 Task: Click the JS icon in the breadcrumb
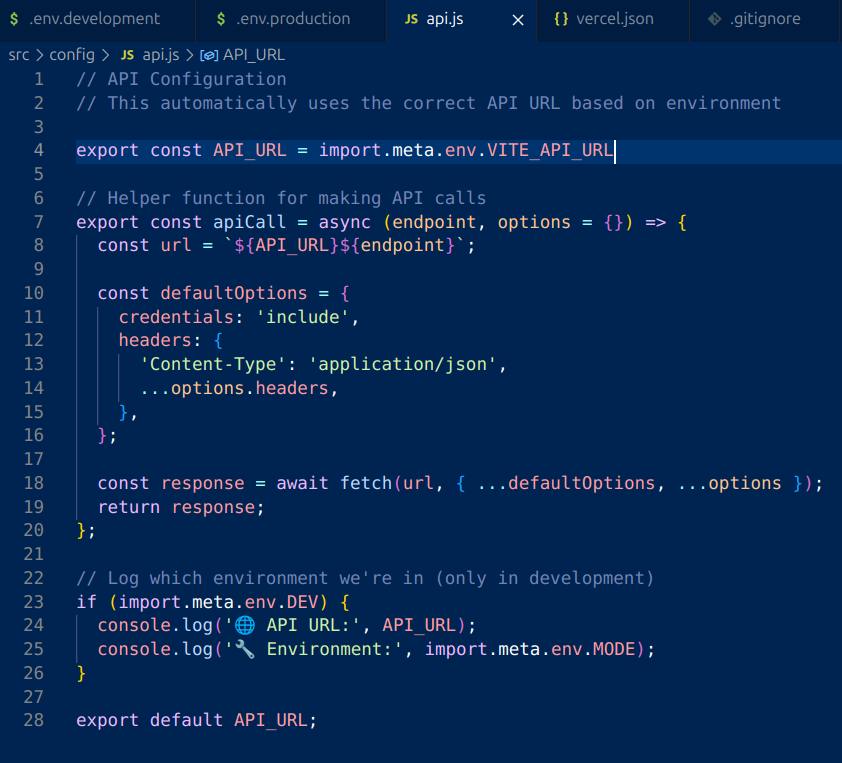(x=127, y=55)
